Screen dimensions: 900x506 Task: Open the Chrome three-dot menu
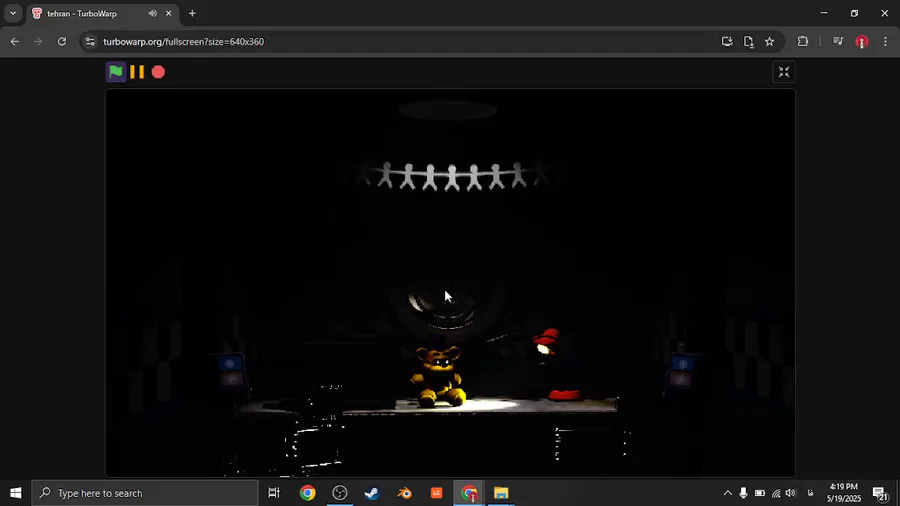tap(885, 41)
